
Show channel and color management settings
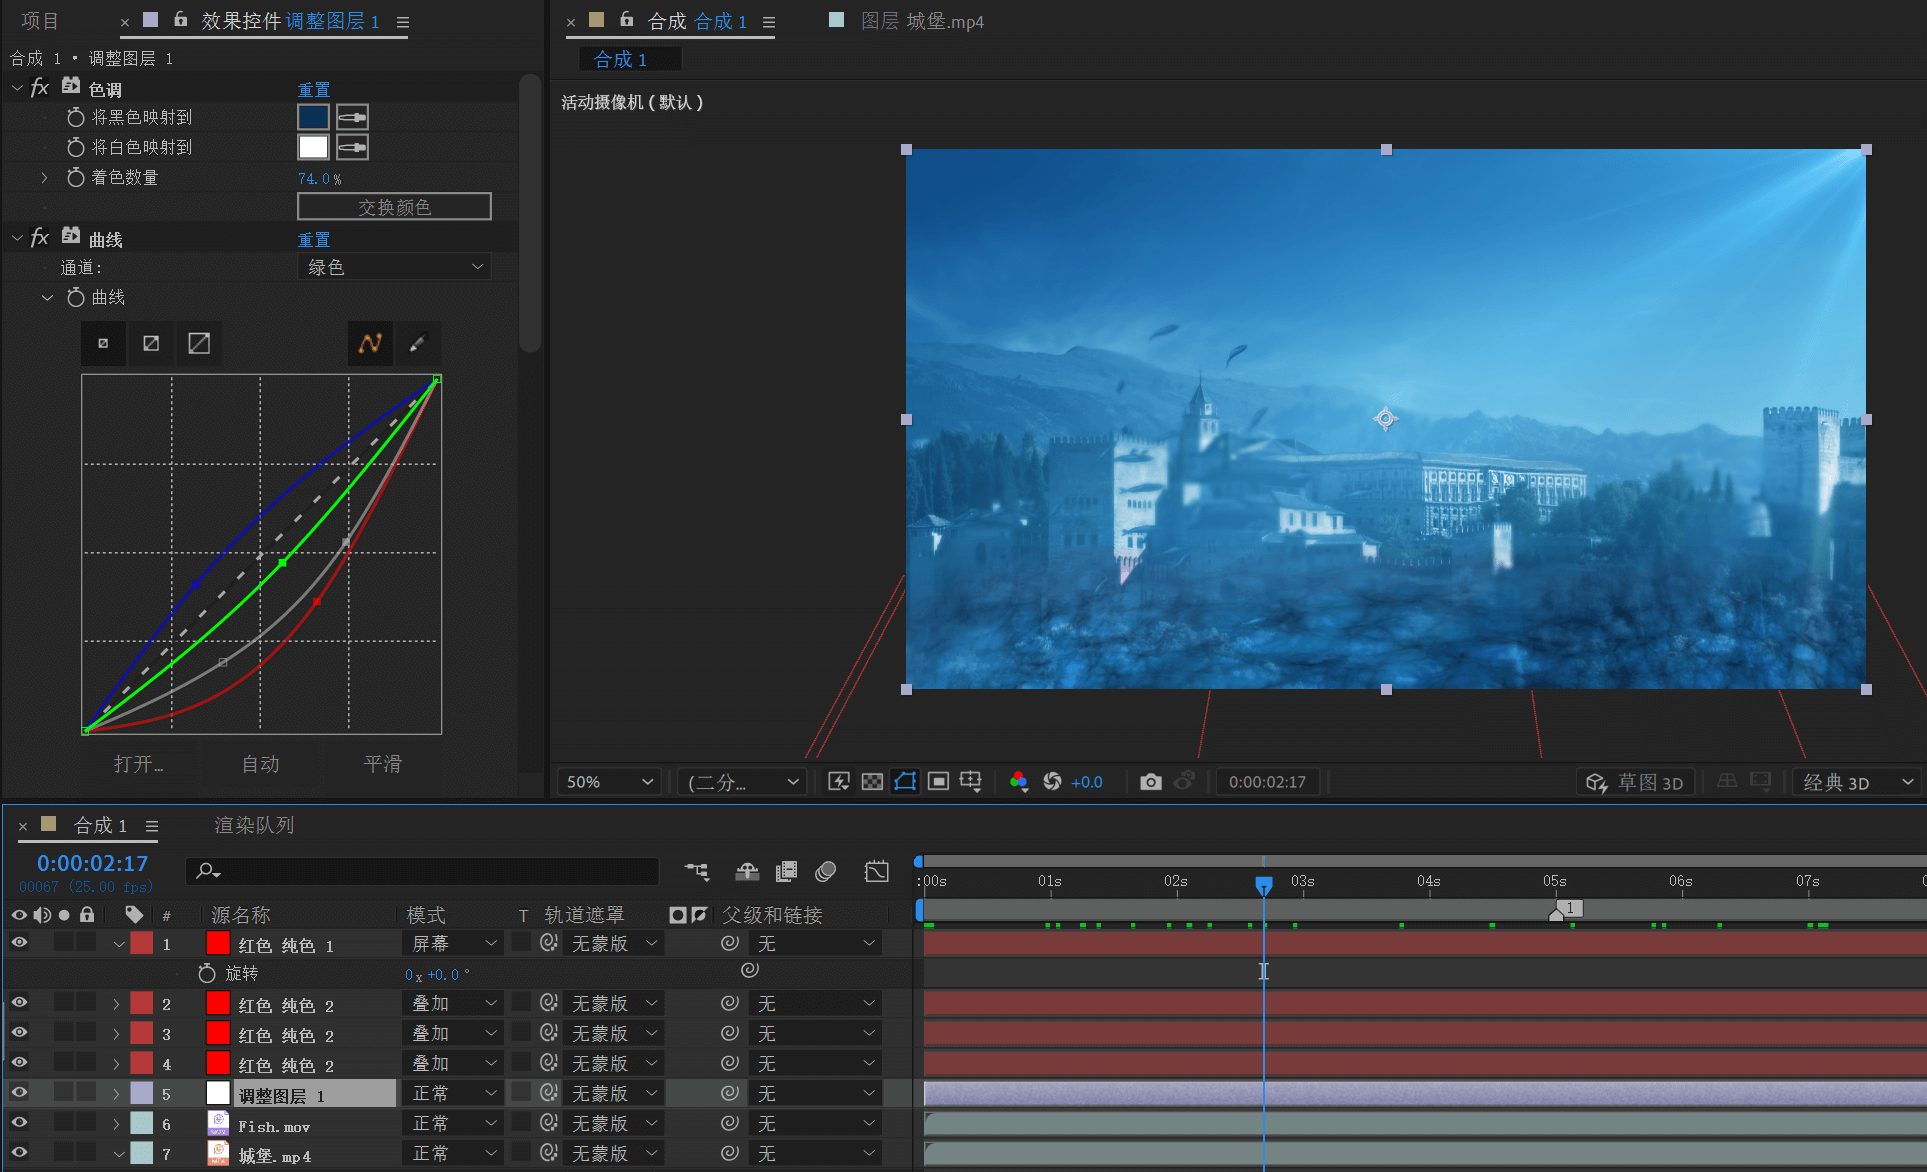pyautogui.click(x=1018, y=781)
